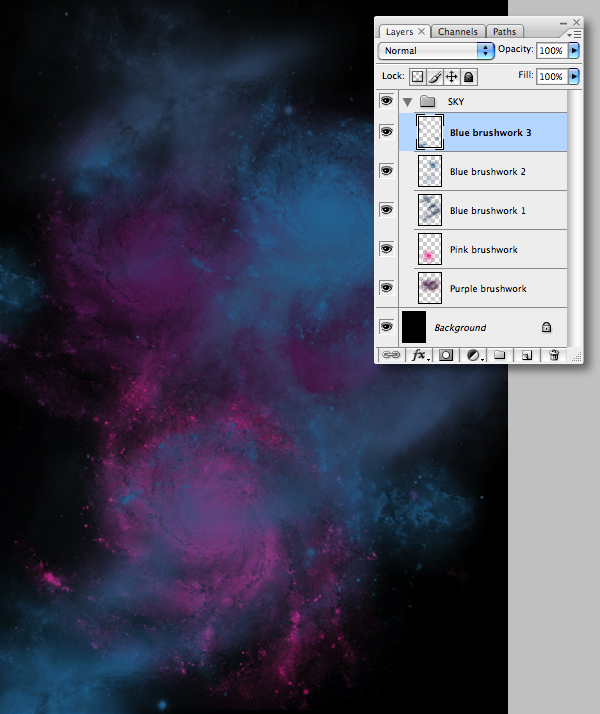Click the Fill value field
This screenshot has width=600, height=714.
(552, 76)
